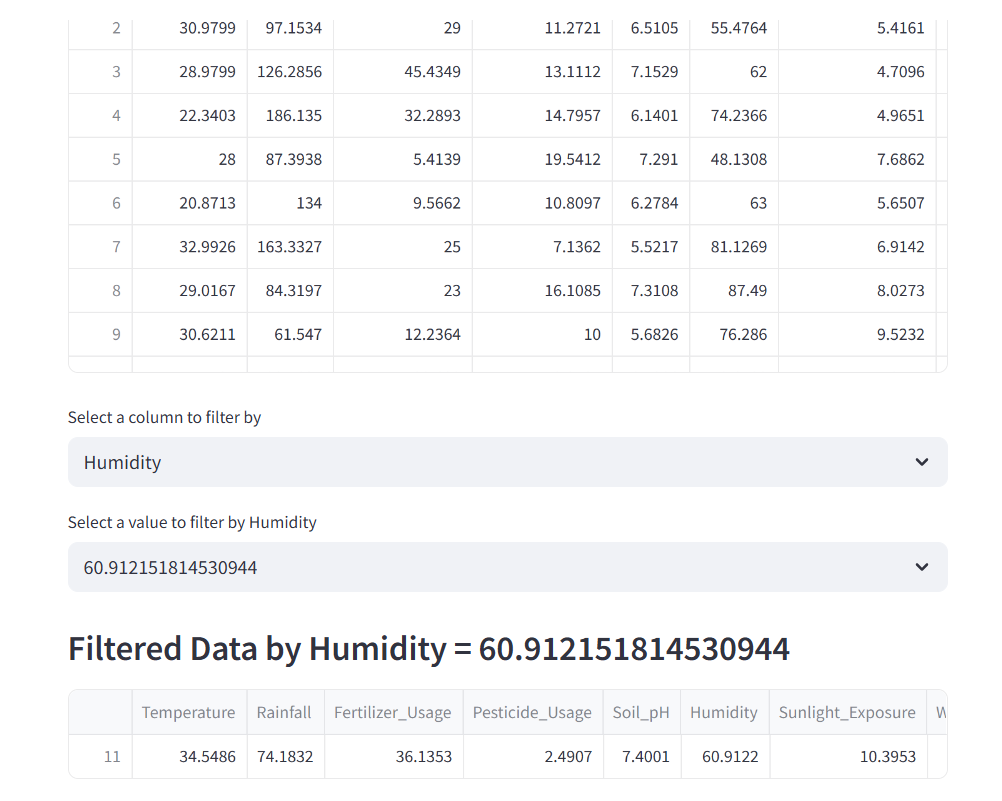
Task: Select row index 3 in the upper table
Action: 100,72
